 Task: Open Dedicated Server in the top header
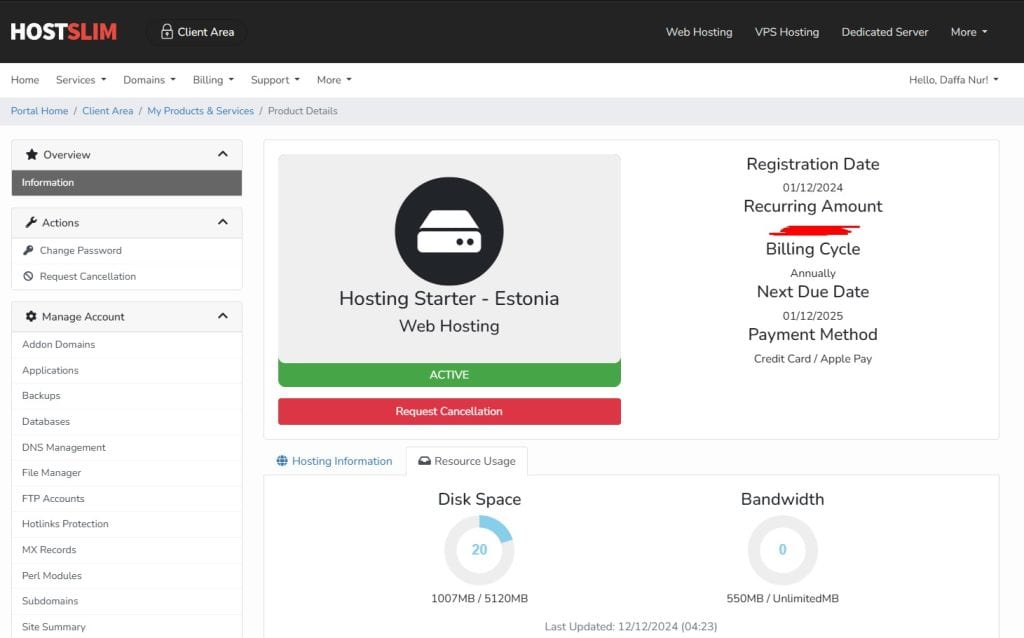tap(885, 32)
